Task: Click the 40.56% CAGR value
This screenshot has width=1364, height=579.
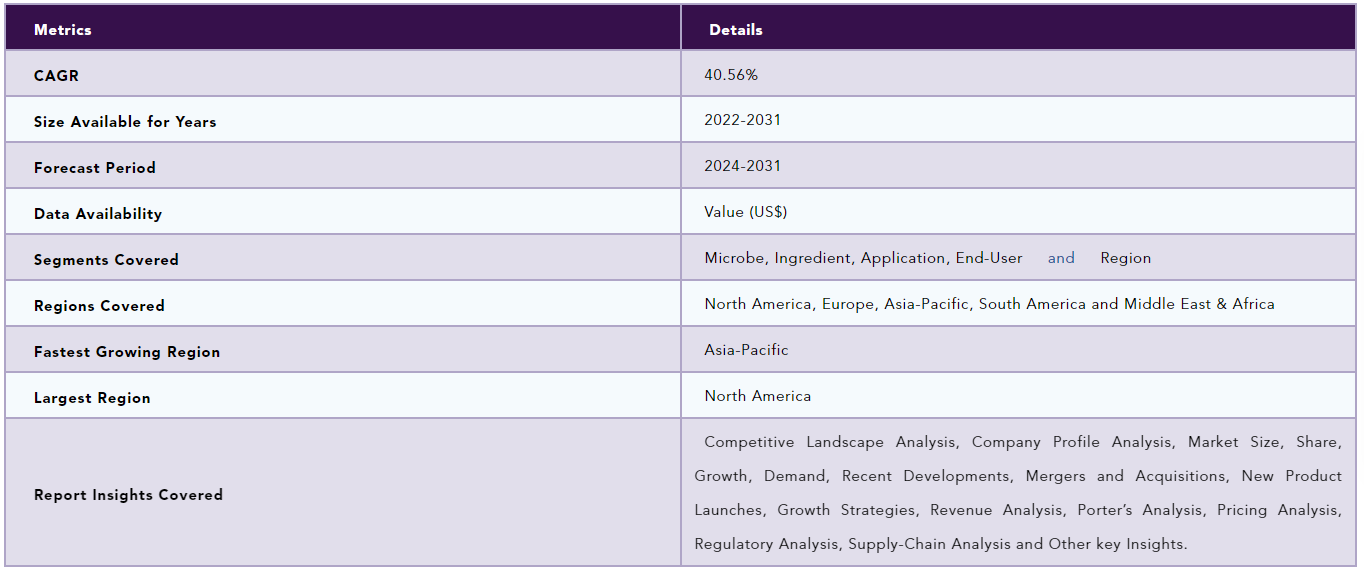Action: (731, 75)
